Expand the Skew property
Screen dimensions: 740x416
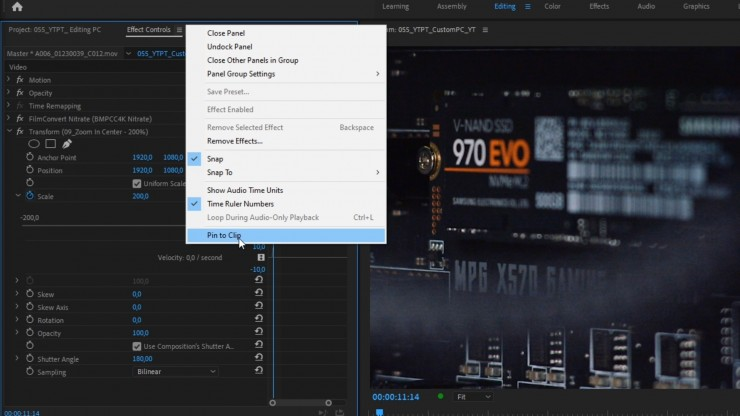pyautogui.click(x=17, y=294)
